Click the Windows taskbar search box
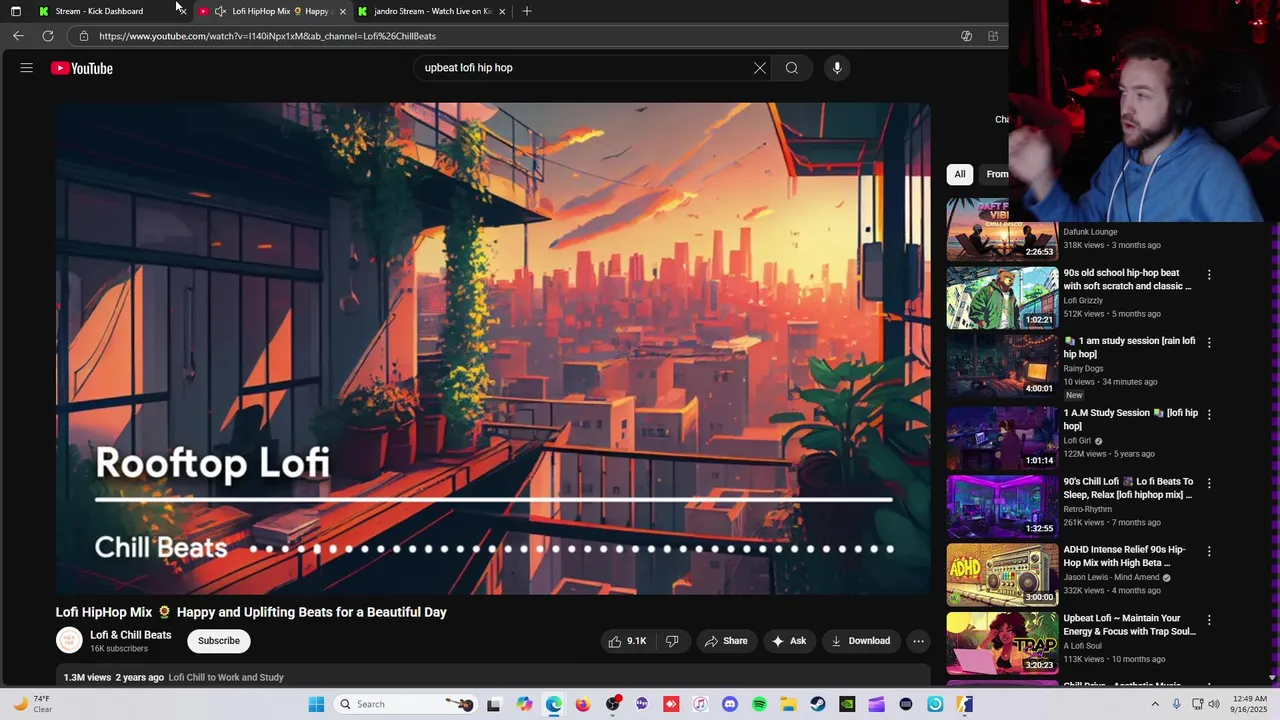Screen dimensions: 1280x720 point(405,704)
